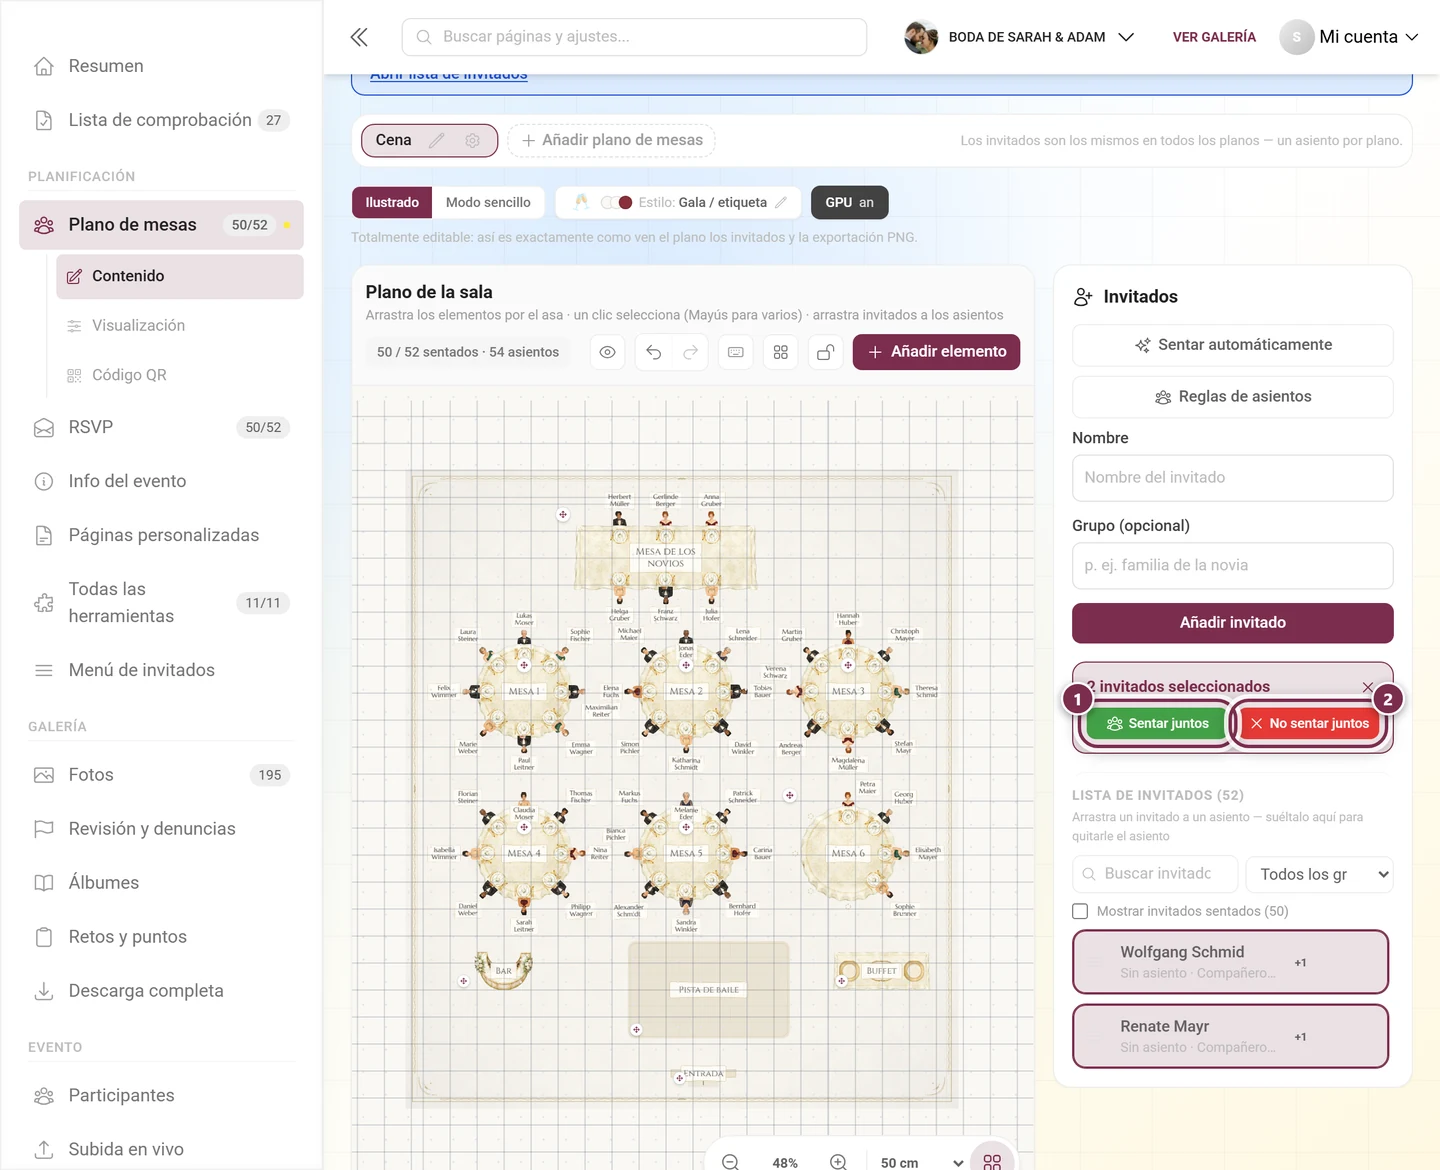Open Resumen from the sidebar
1440x1170 pixels.
coord(160,66)
